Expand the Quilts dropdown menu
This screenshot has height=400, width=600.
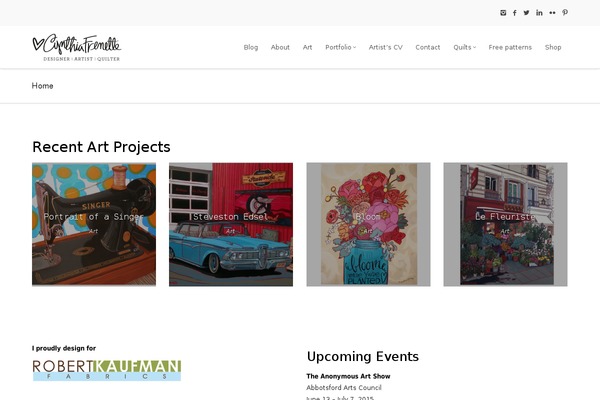point(465,47)
